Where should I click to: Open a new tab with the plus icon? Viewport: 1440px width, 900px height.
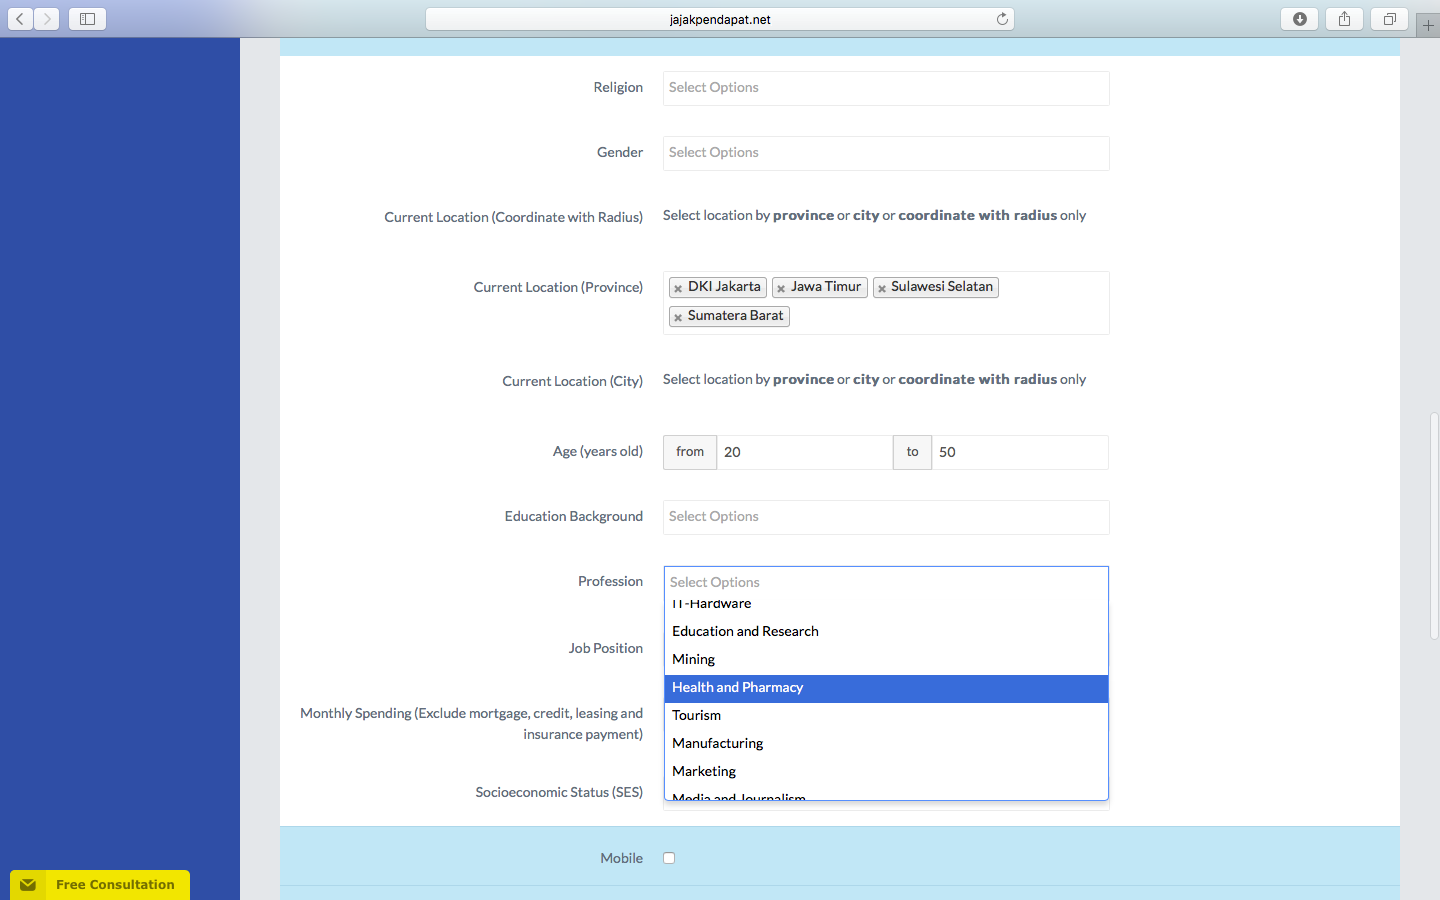[1427, 24]
